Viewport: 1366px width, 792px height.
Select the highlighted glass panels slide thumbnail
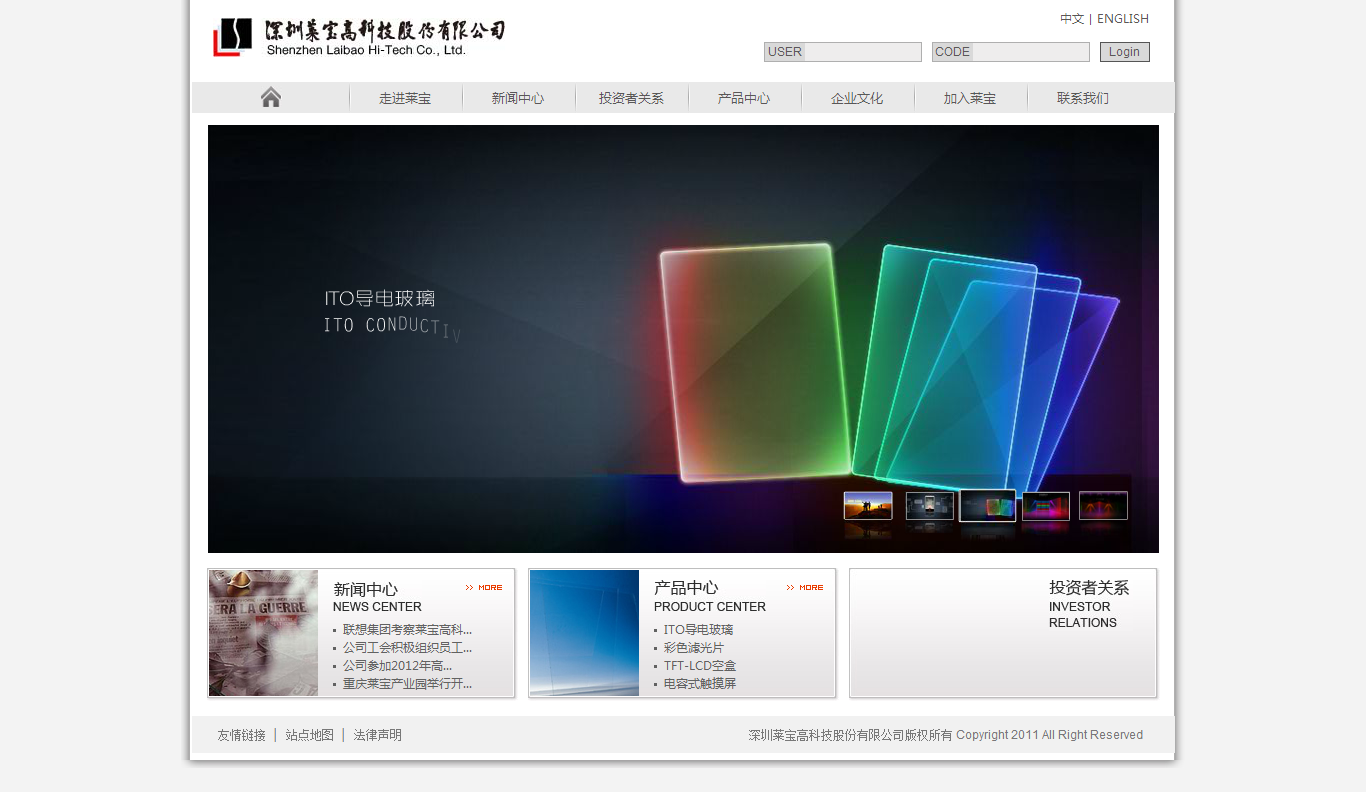point(987,506)
